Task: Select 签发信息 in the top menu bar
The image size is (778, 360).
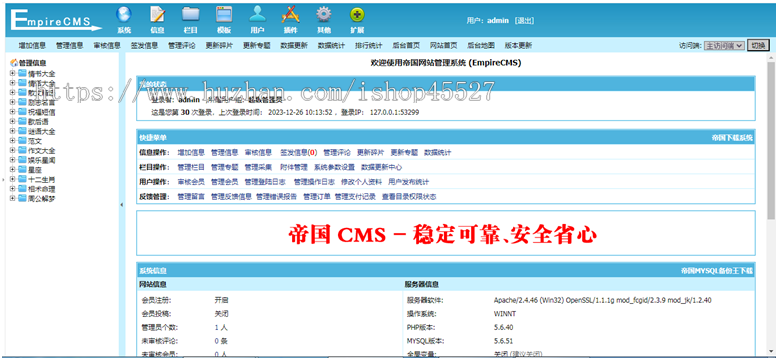Action: click(144, 46)
